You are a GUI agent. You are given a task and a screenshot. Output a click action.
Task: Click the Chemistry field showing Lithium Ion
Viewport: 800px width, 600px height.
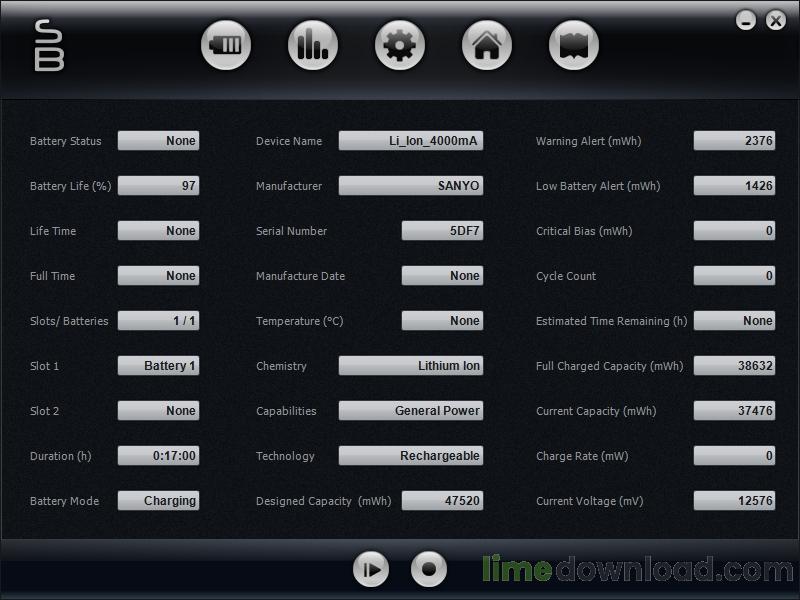[410, 366]
